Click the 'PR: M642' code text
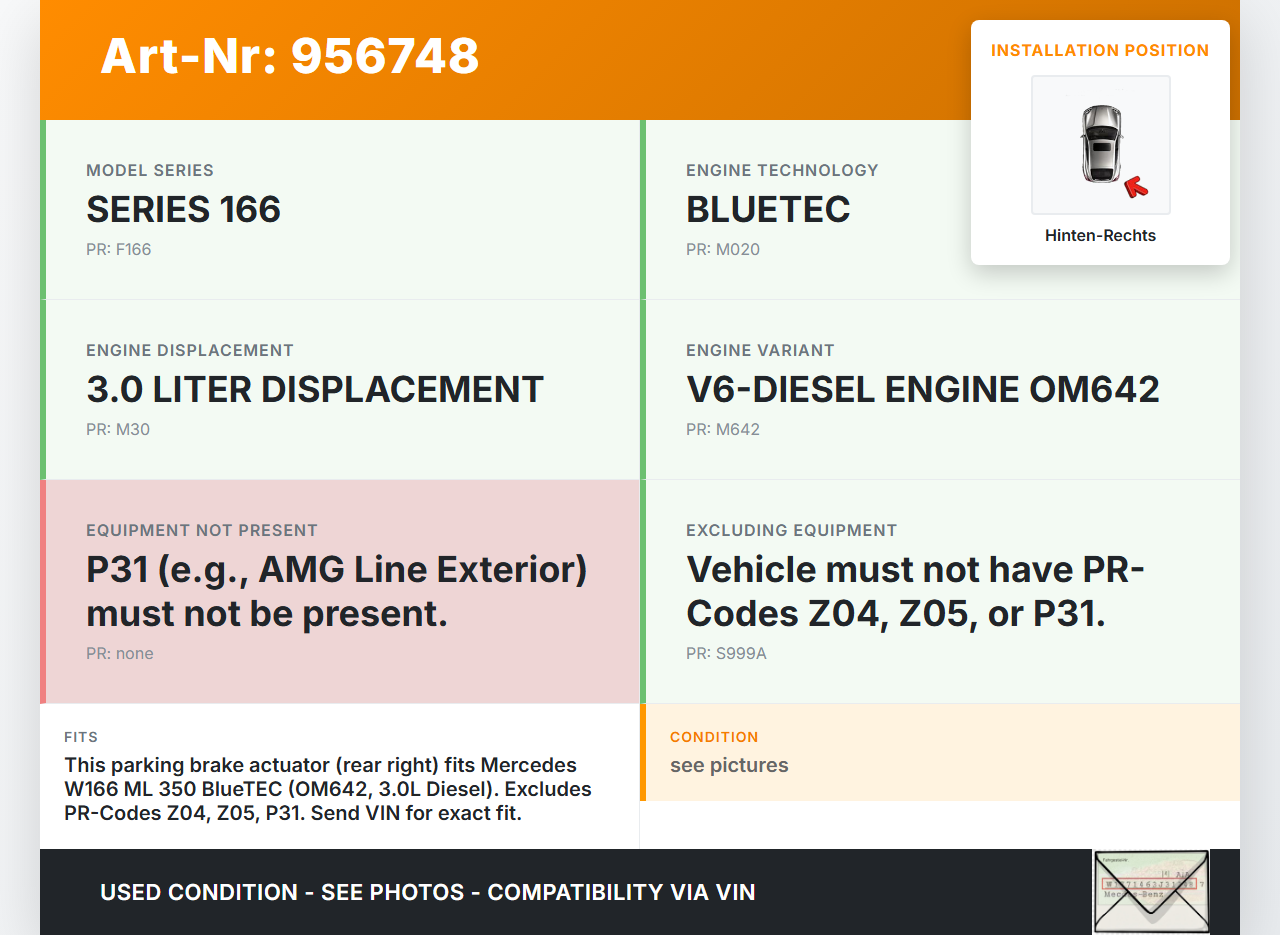The width and height of the screenshot is (1280, 935). click(723, 430)
